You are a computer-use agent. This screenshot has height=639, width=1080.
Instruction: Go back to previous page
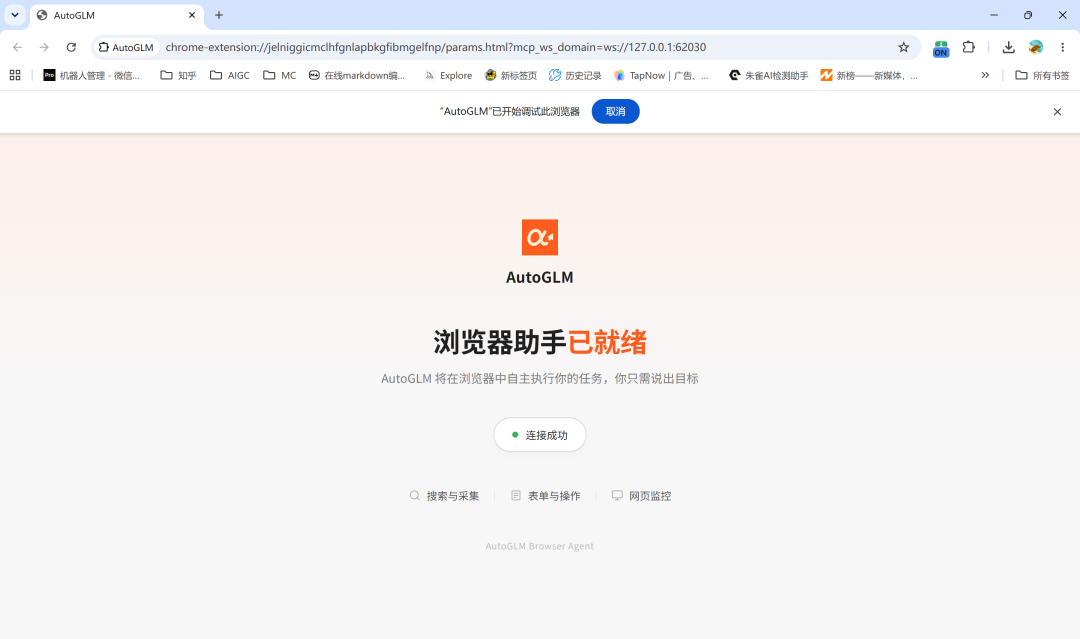click(17, 47)
